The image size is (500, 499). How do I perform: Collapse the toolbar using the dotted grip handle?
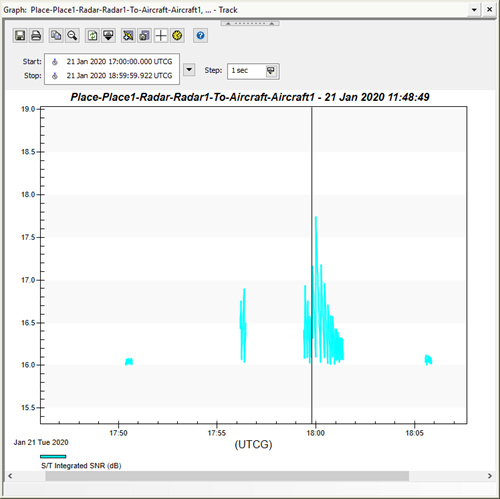point(250,23)
